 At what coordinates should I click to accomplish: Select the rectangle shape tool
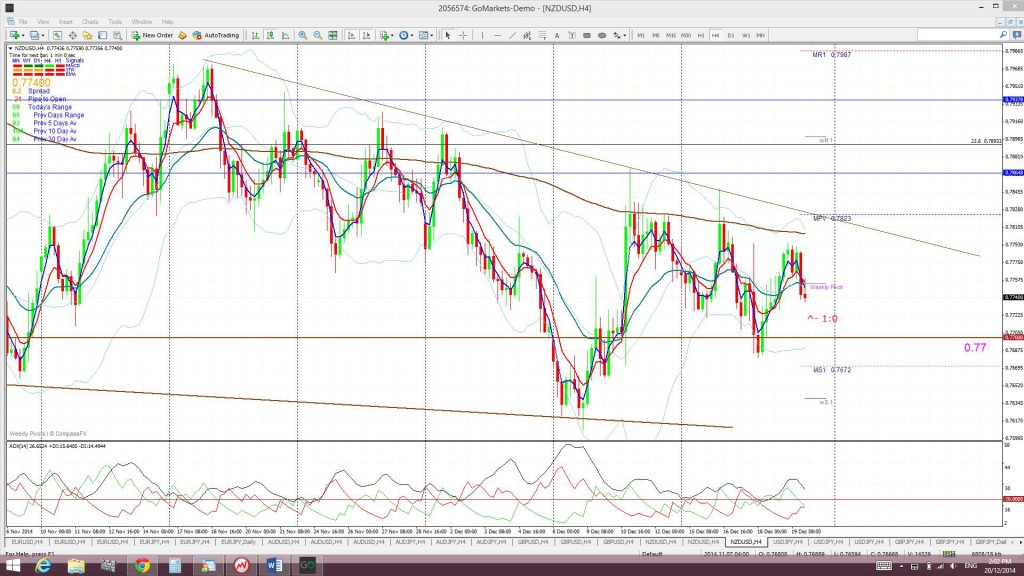[x=587, y=35]
